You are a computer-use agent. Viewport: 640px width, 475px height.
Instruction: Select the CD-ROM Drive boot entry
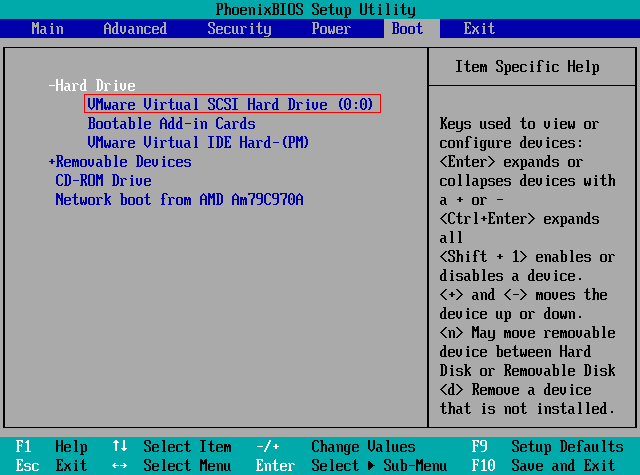click(x=103, y=180)
